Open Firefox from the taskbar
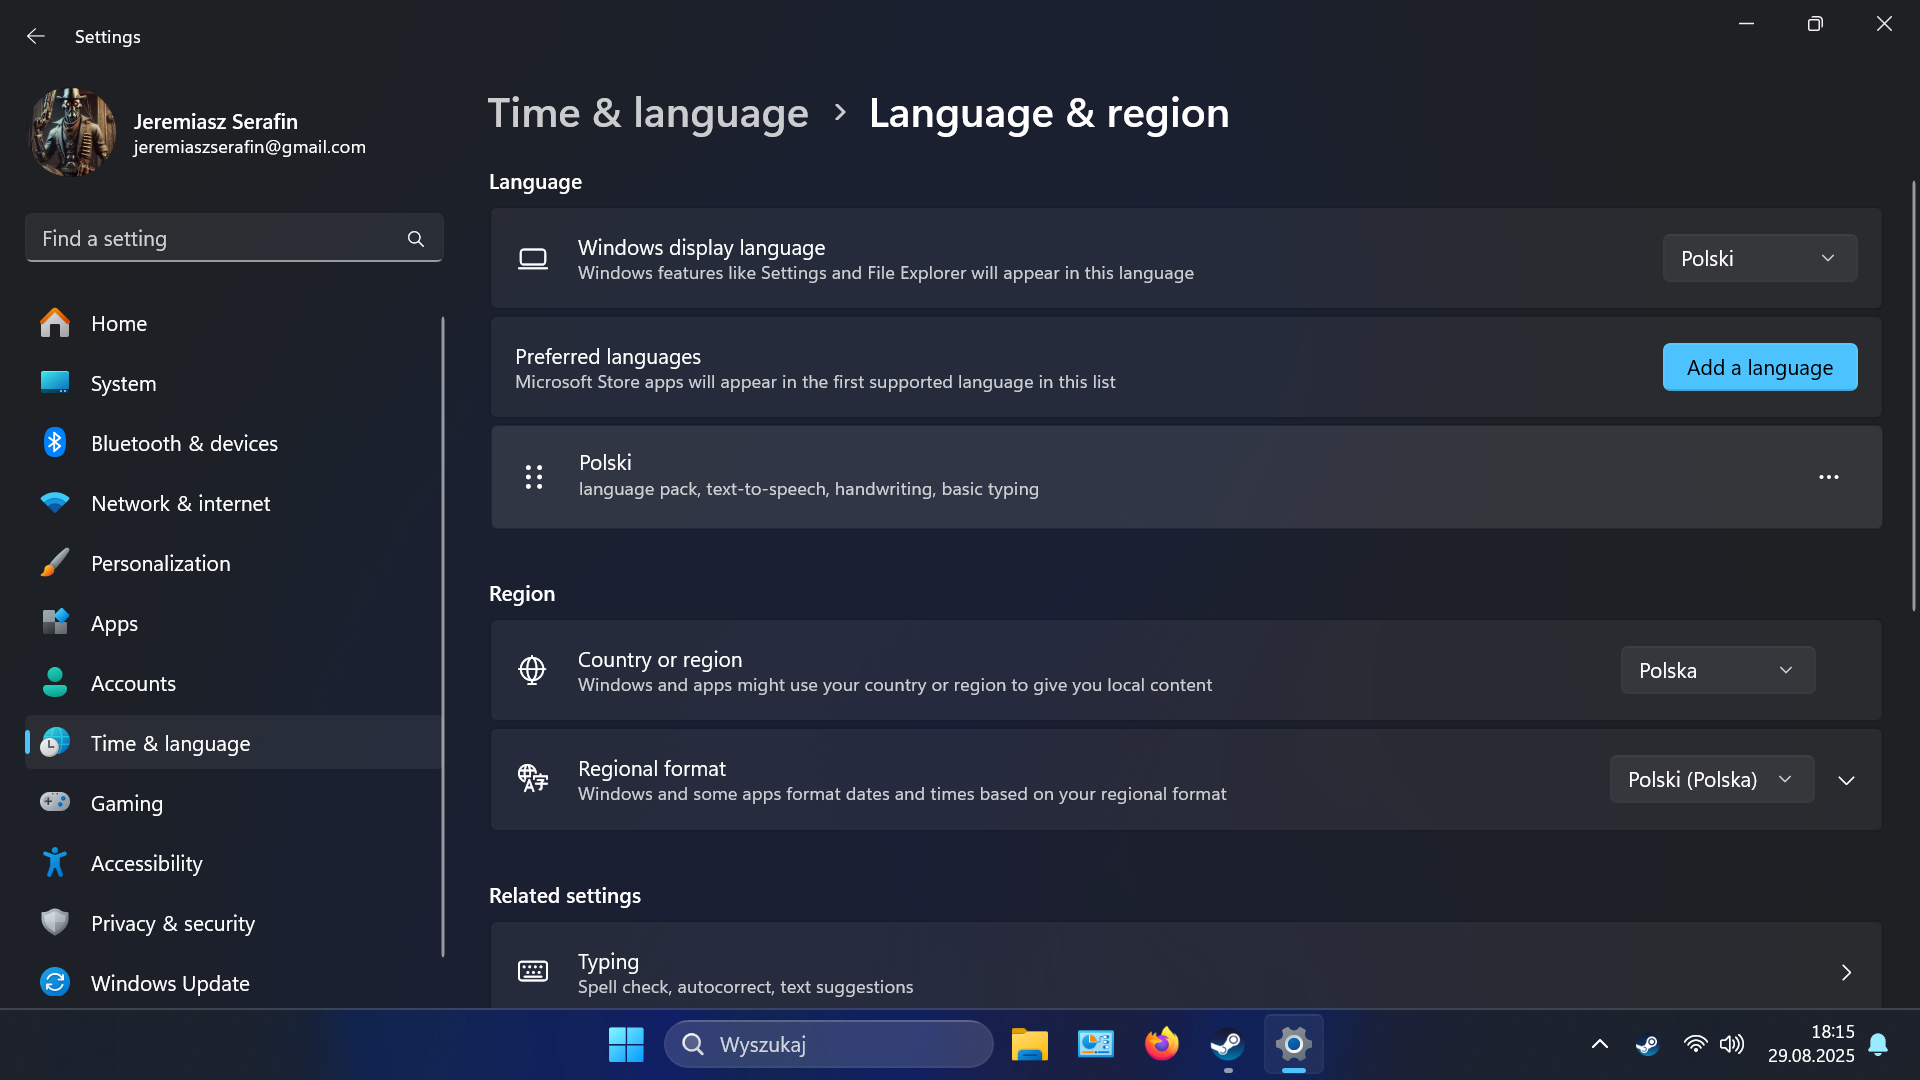1920x1080 pixels. click(x=1161, y=1044)
